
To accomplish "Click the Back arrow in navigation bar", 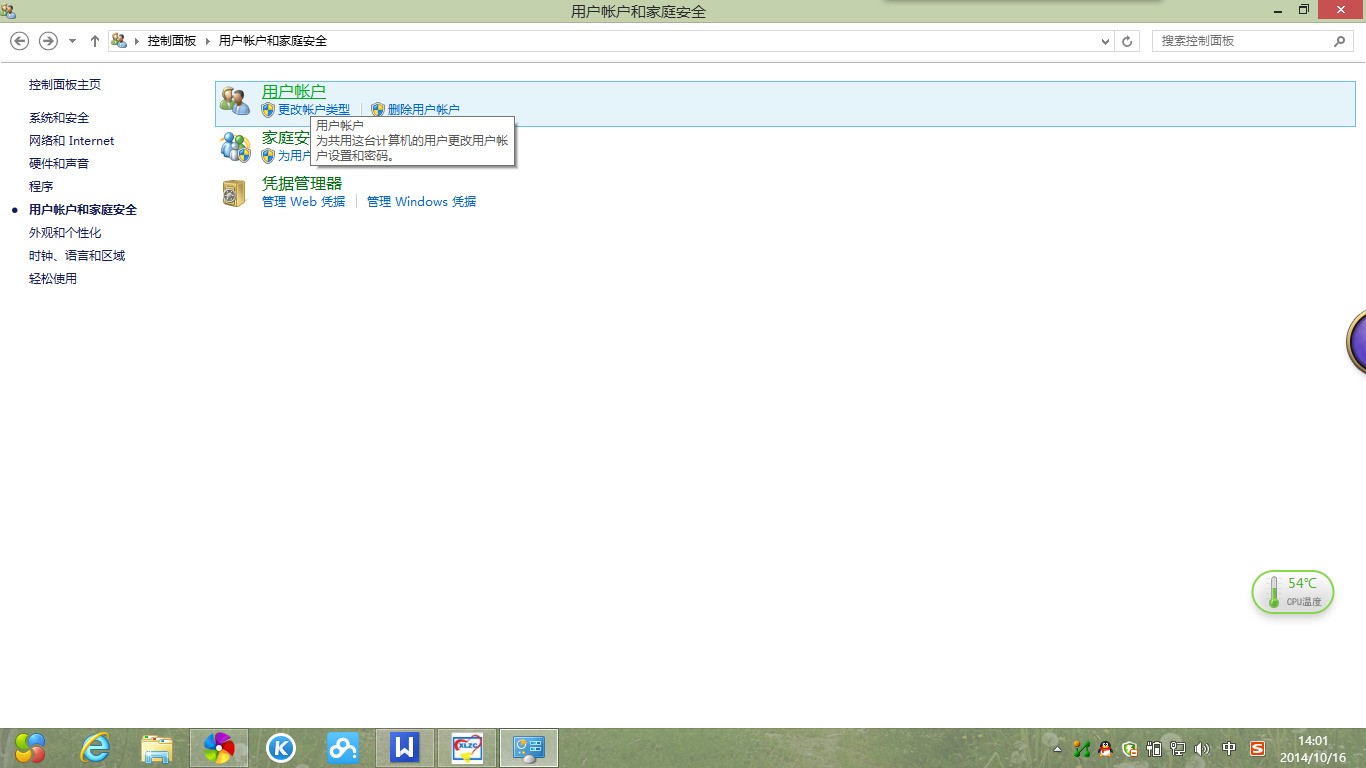I will [19, 41].
